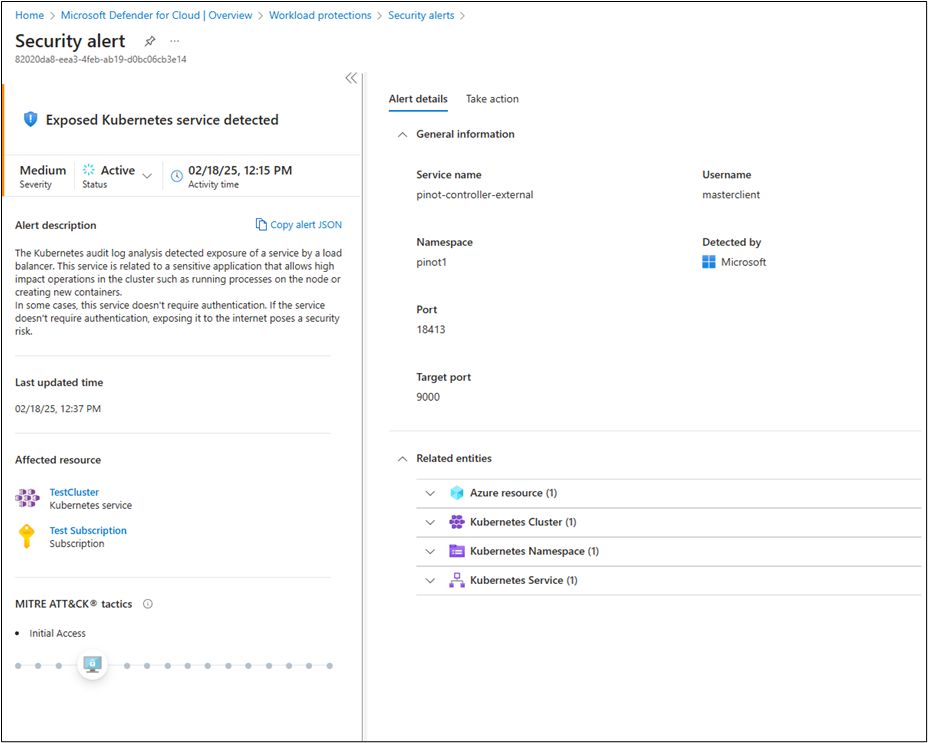Expand the Kubernetes Namespace (1) row
This screenshot has width=928, height=743.
pyautogui.click(x=430, y=551)
